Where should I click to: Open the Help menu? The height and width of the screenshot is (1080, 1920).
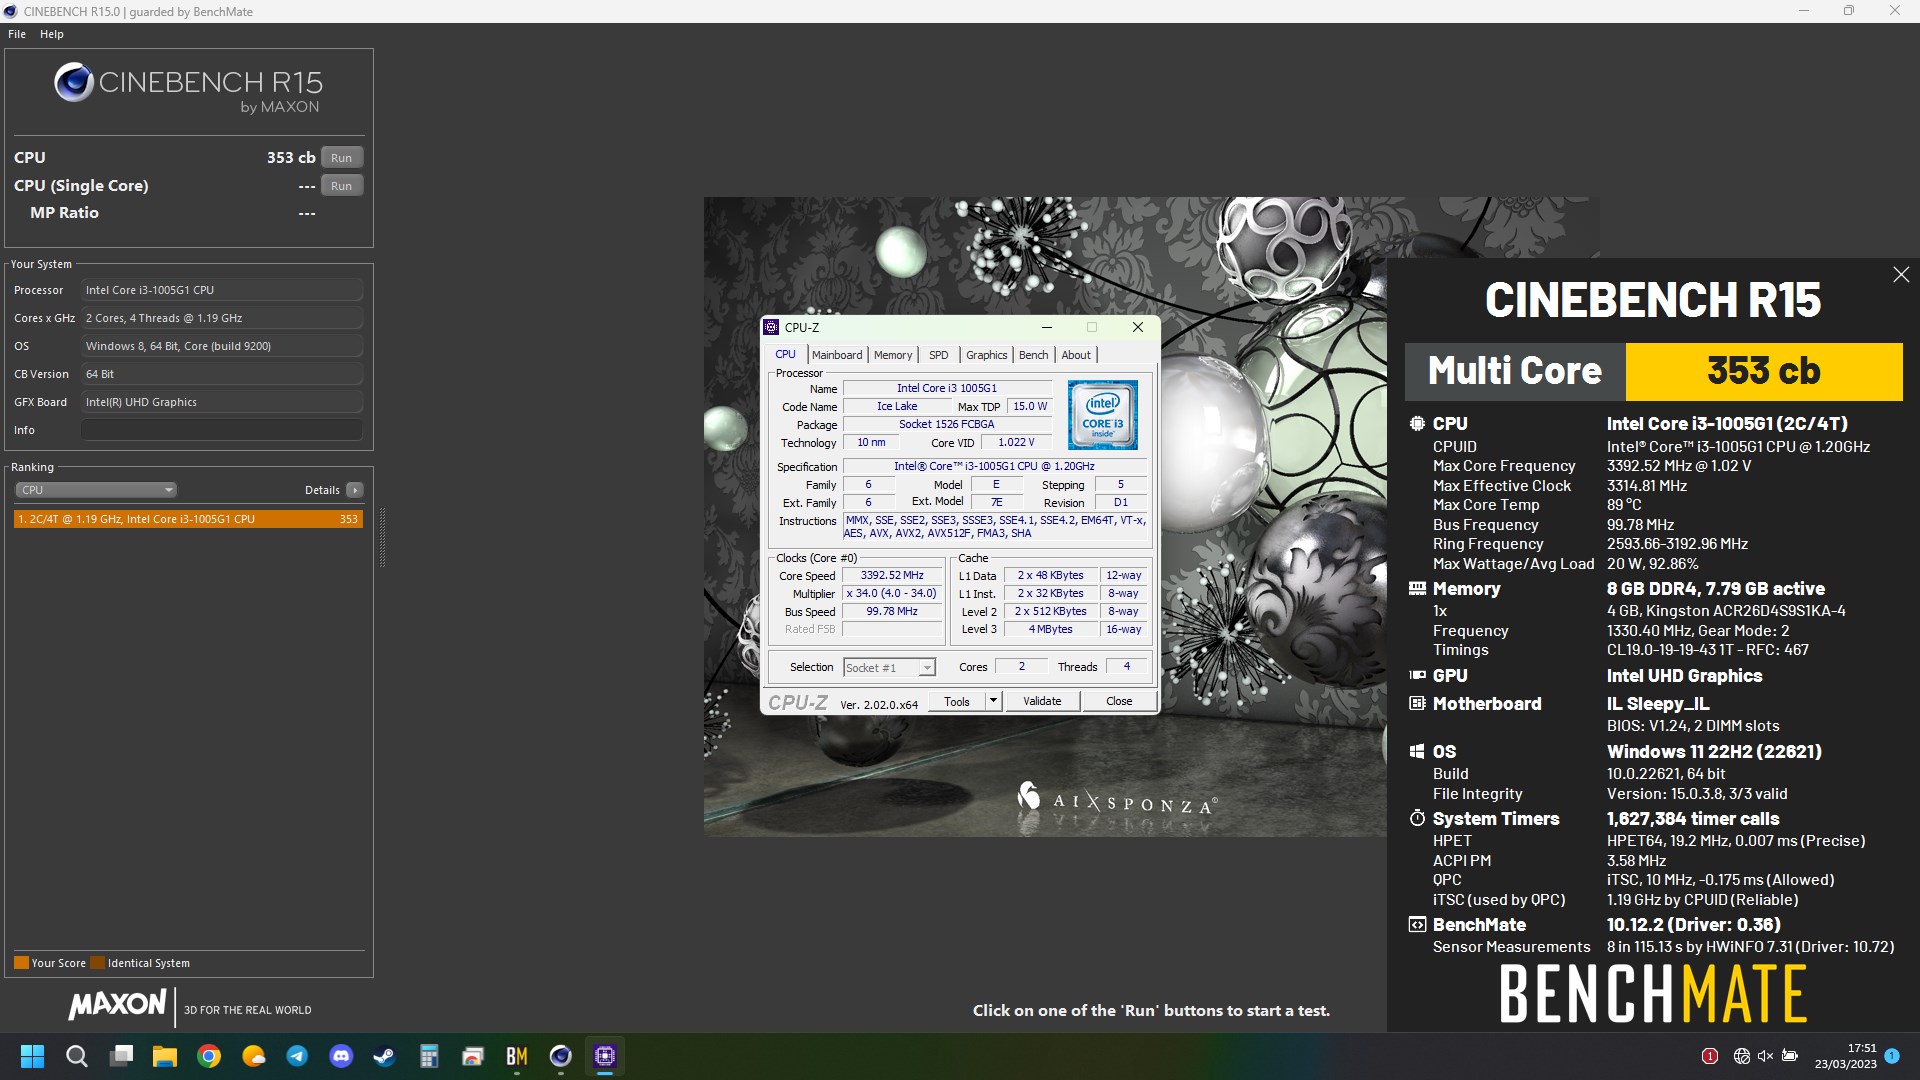pyautogui.click(x=52, y=34)
